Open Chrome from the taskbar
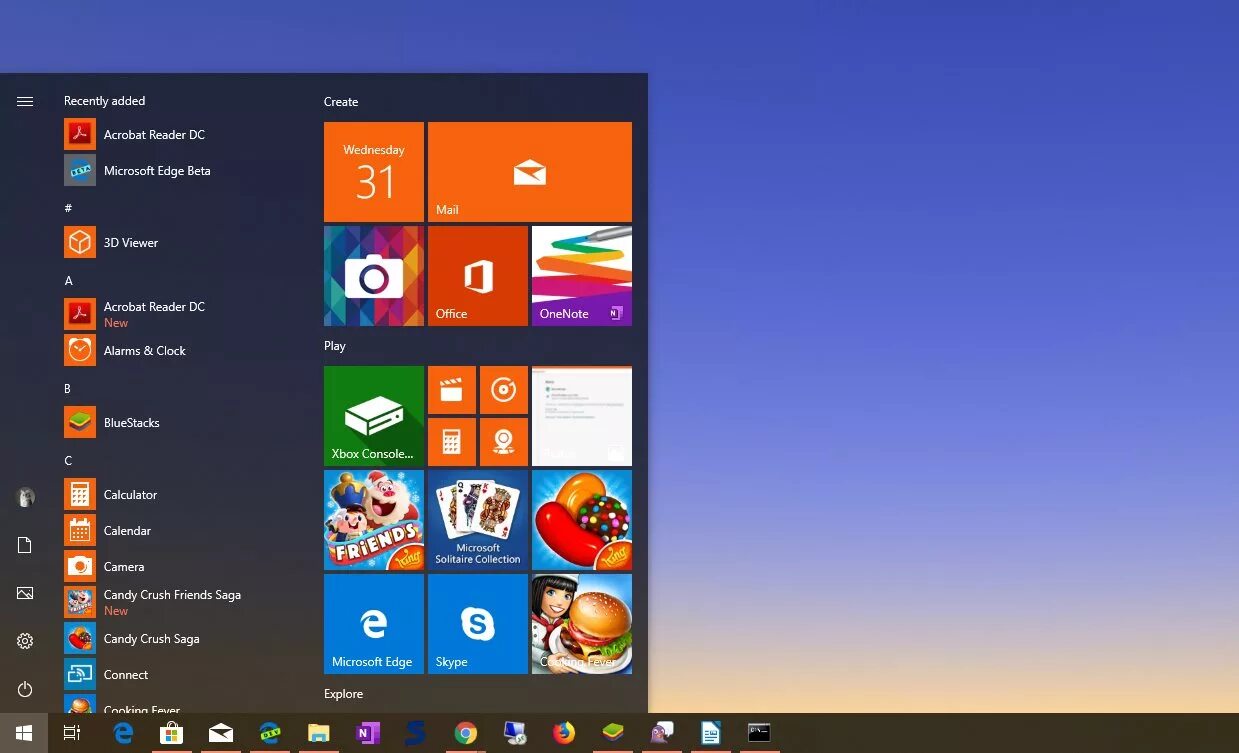The image size is (1239, 753). 466,732
